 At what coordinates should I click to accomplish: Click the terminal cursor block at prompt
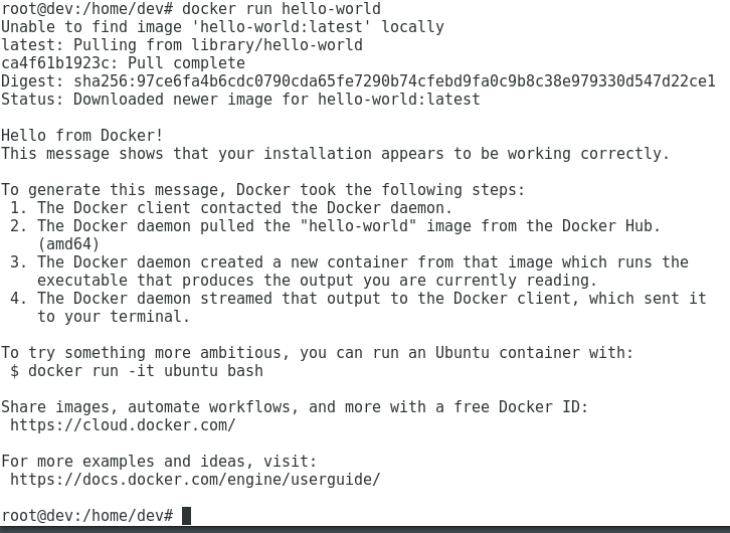[186, 516]
